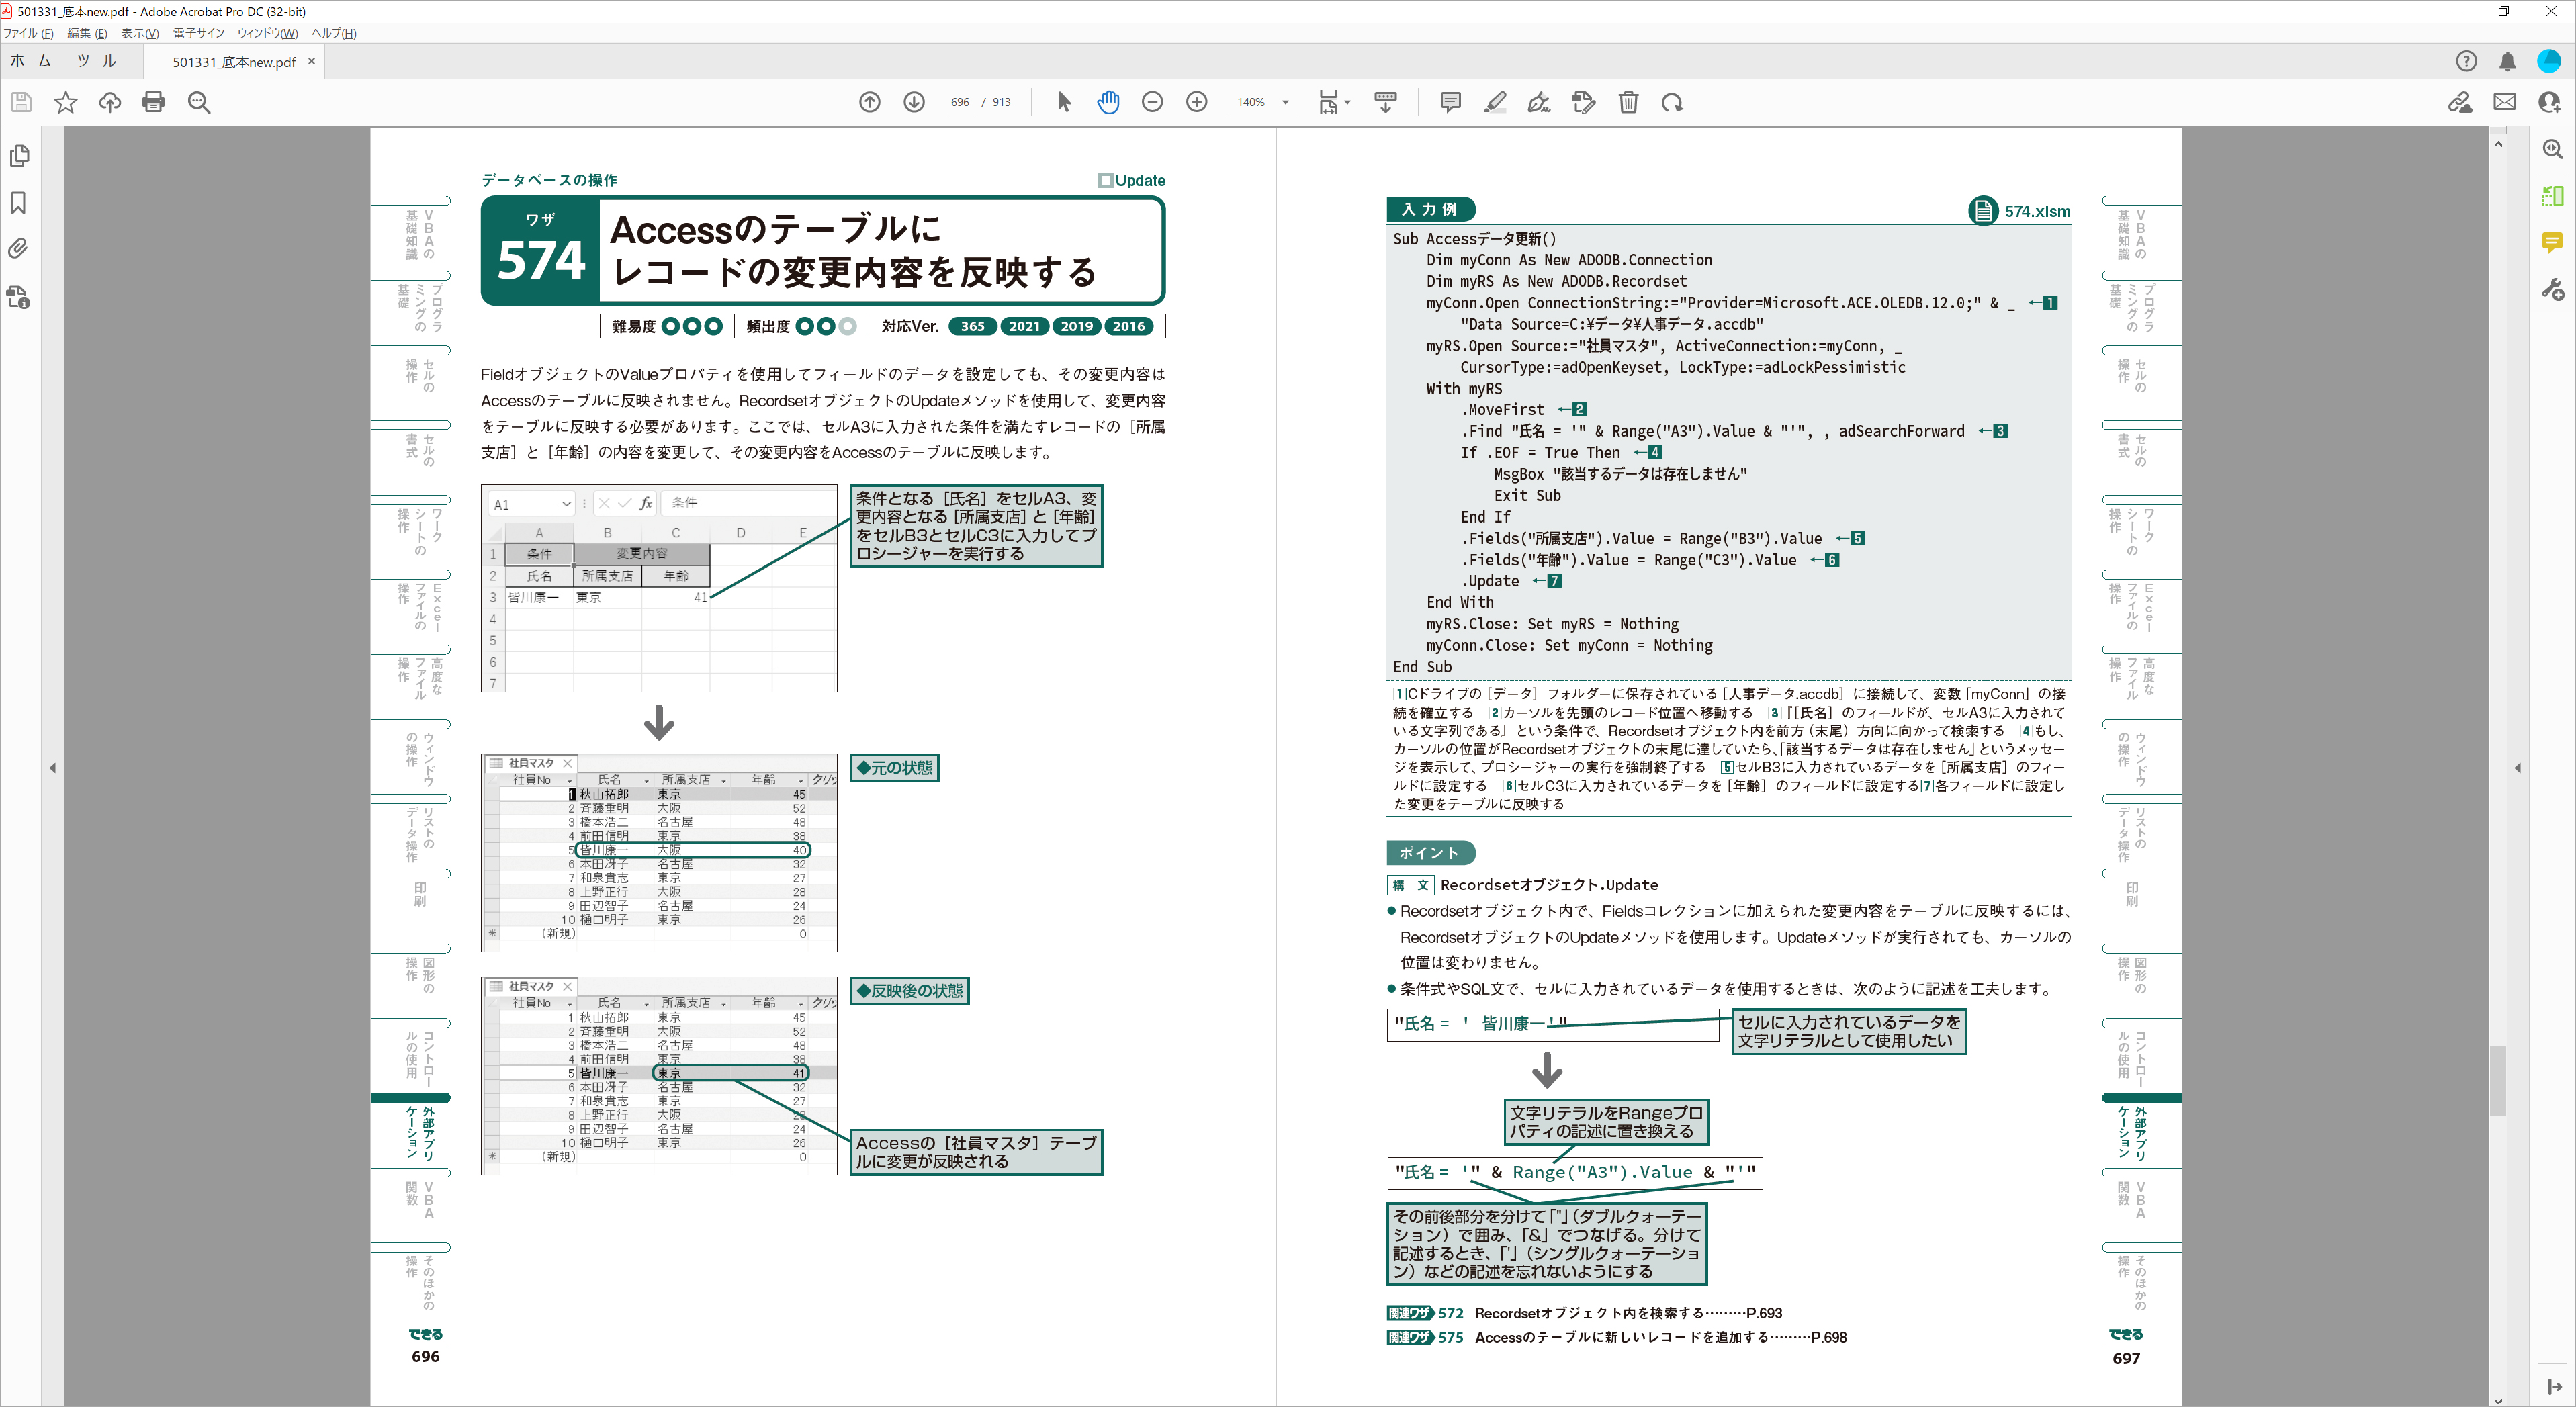Activate the selection arrow tool
2576x1407 pixels.
[1064, 102]
